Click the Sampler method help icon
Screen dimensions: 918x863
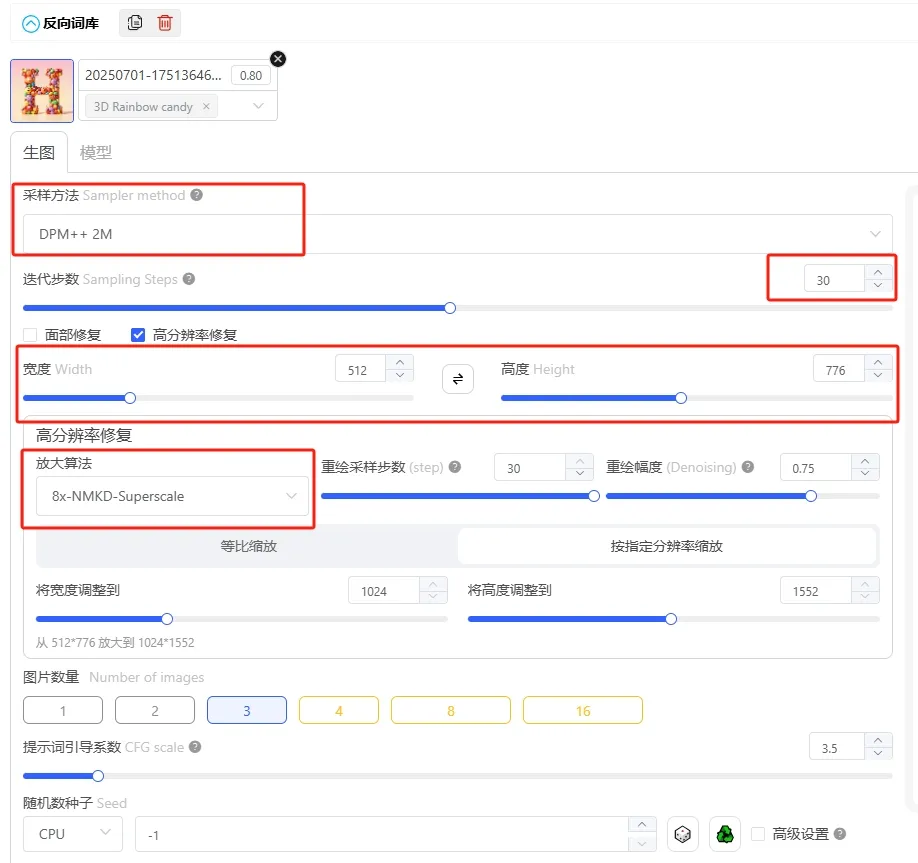tap(197, 196)
